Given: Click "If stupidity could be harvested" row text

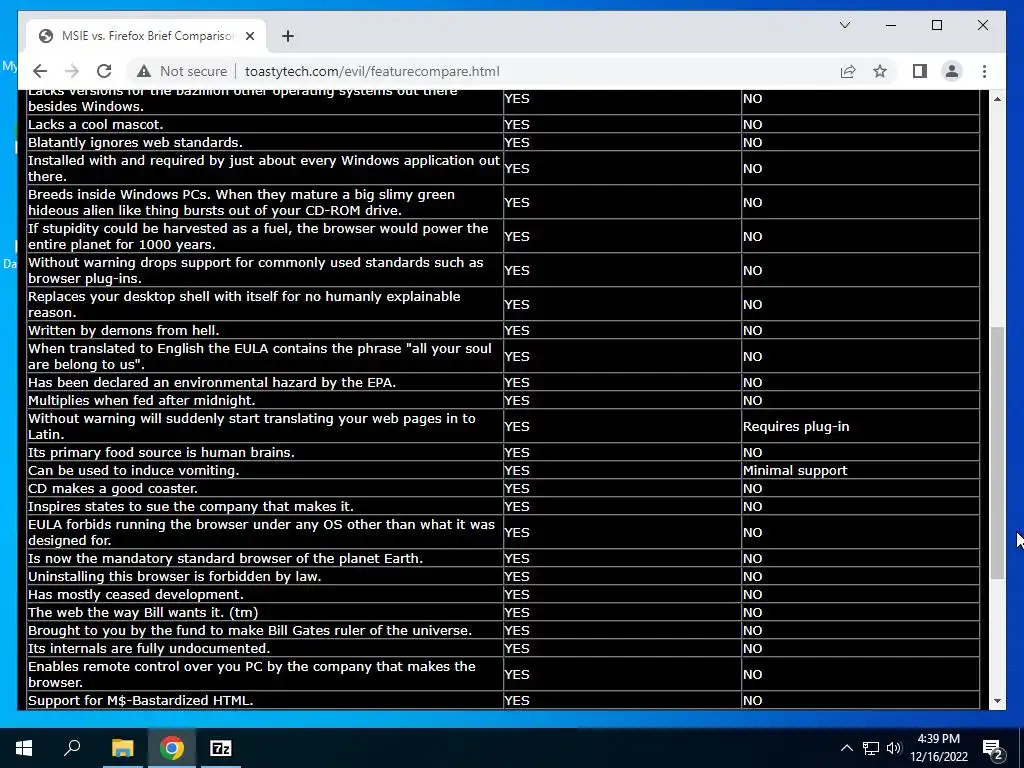Looking at the screenshot, I should pyautogui.click(x=258, y=236).
